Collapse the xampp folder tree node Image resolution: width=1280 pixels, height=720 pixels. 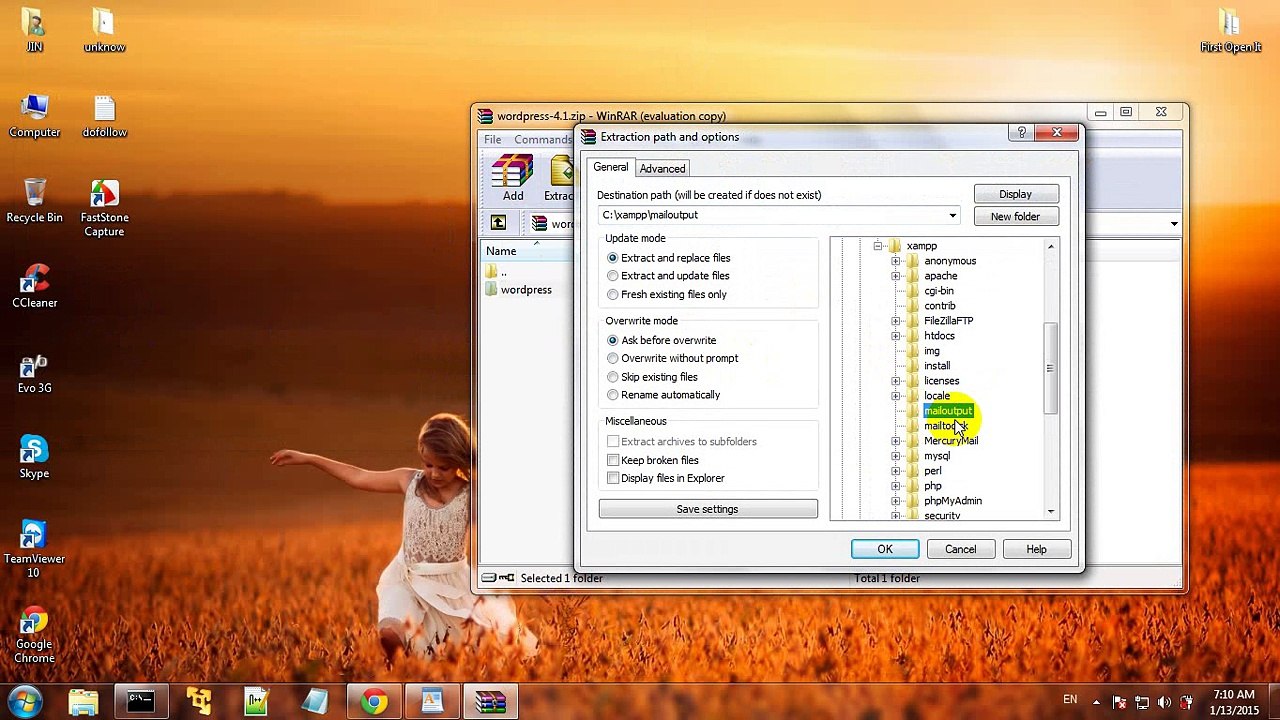click(x=877, y=246)
